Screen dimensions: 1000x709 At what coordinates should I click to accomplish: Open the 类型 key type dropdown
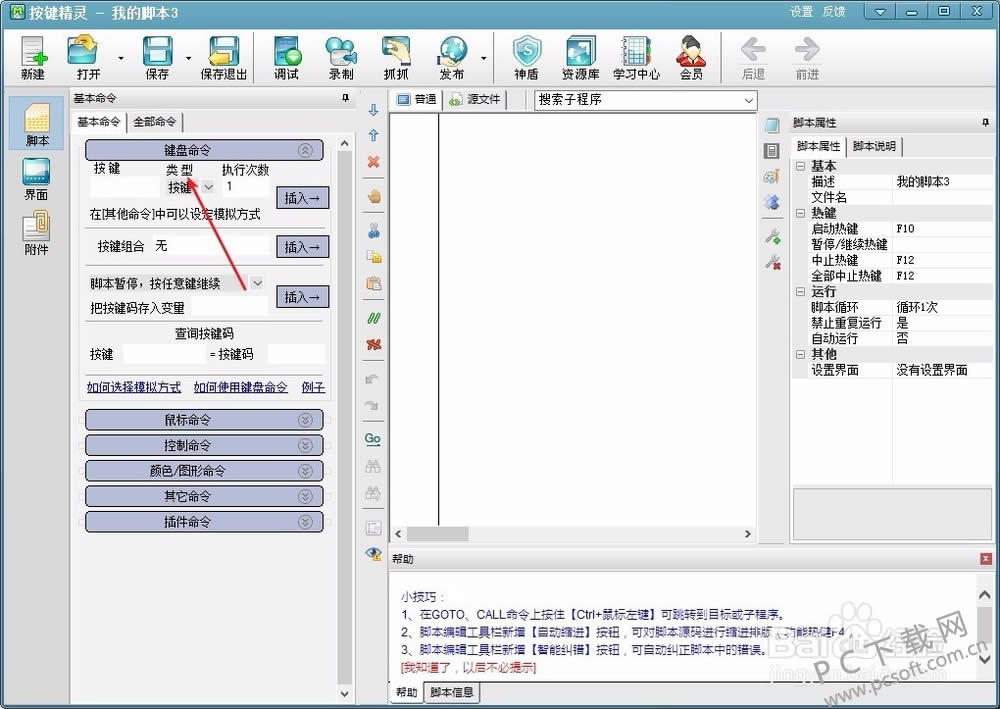[x=209, y=187]
